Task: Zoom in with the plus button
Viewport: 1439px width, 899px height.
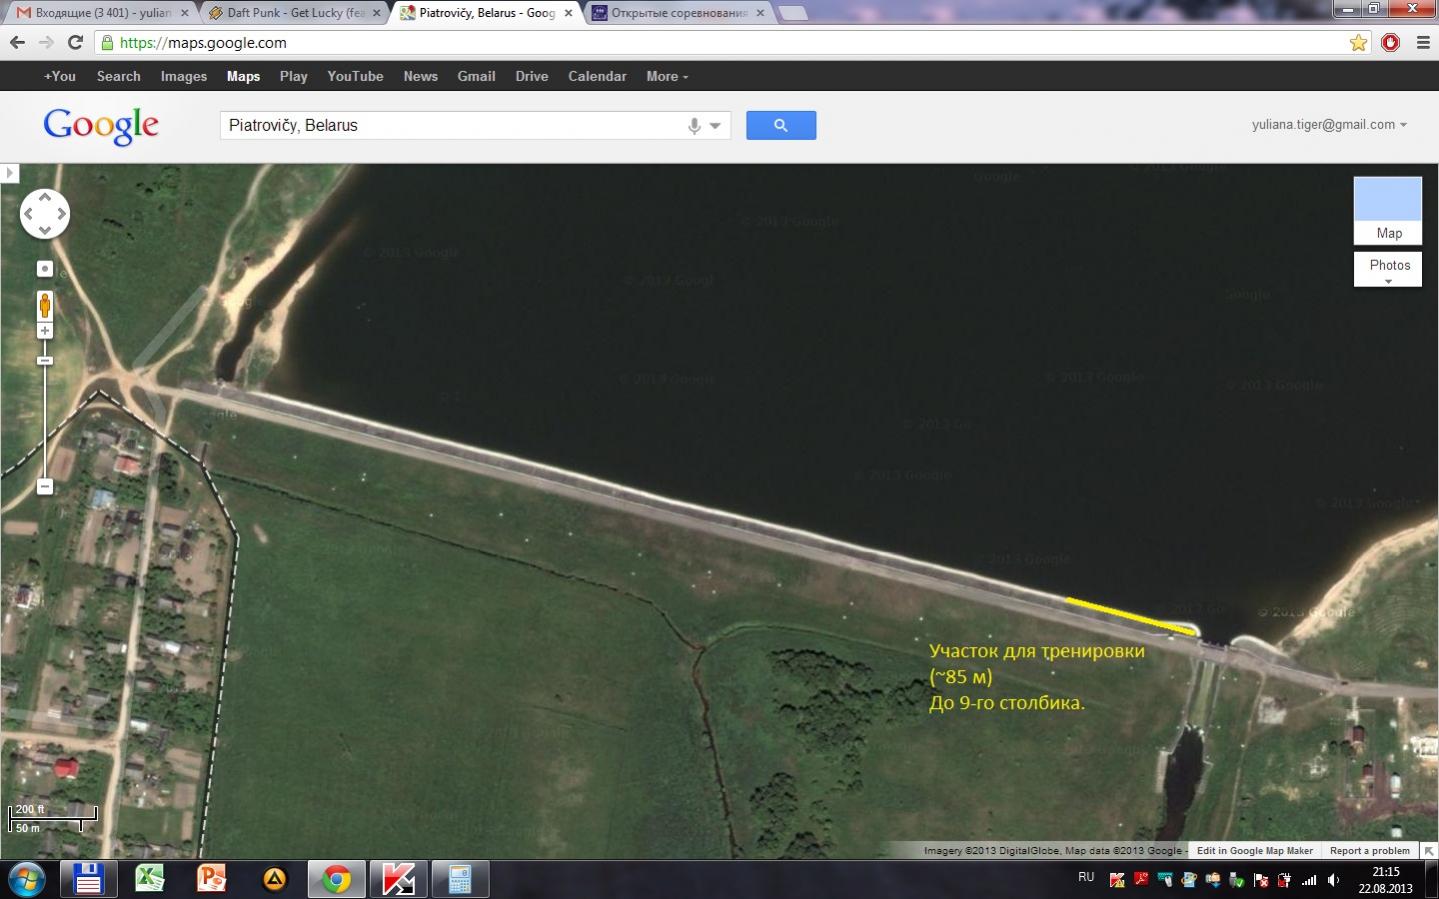Action: click(x=45, y=331)
